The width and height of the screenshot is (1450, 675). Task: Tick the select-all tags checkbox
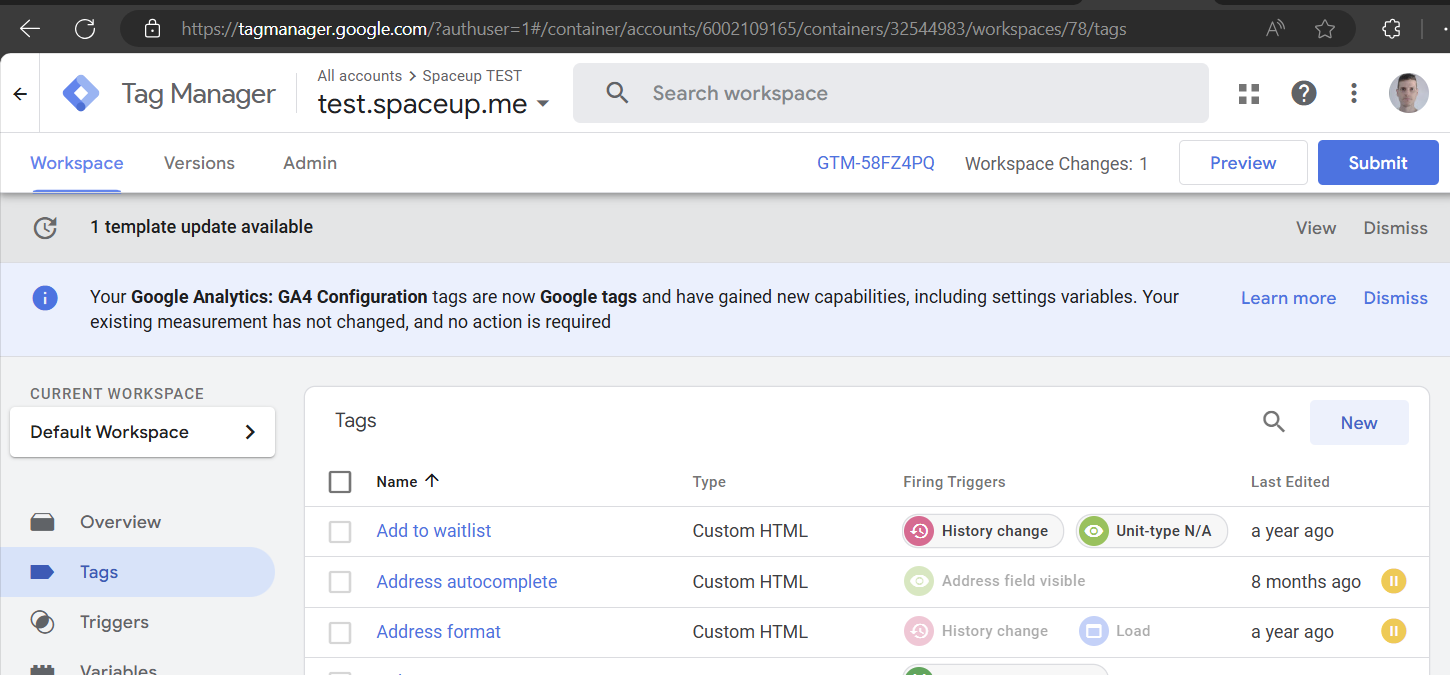click(340, 482)
